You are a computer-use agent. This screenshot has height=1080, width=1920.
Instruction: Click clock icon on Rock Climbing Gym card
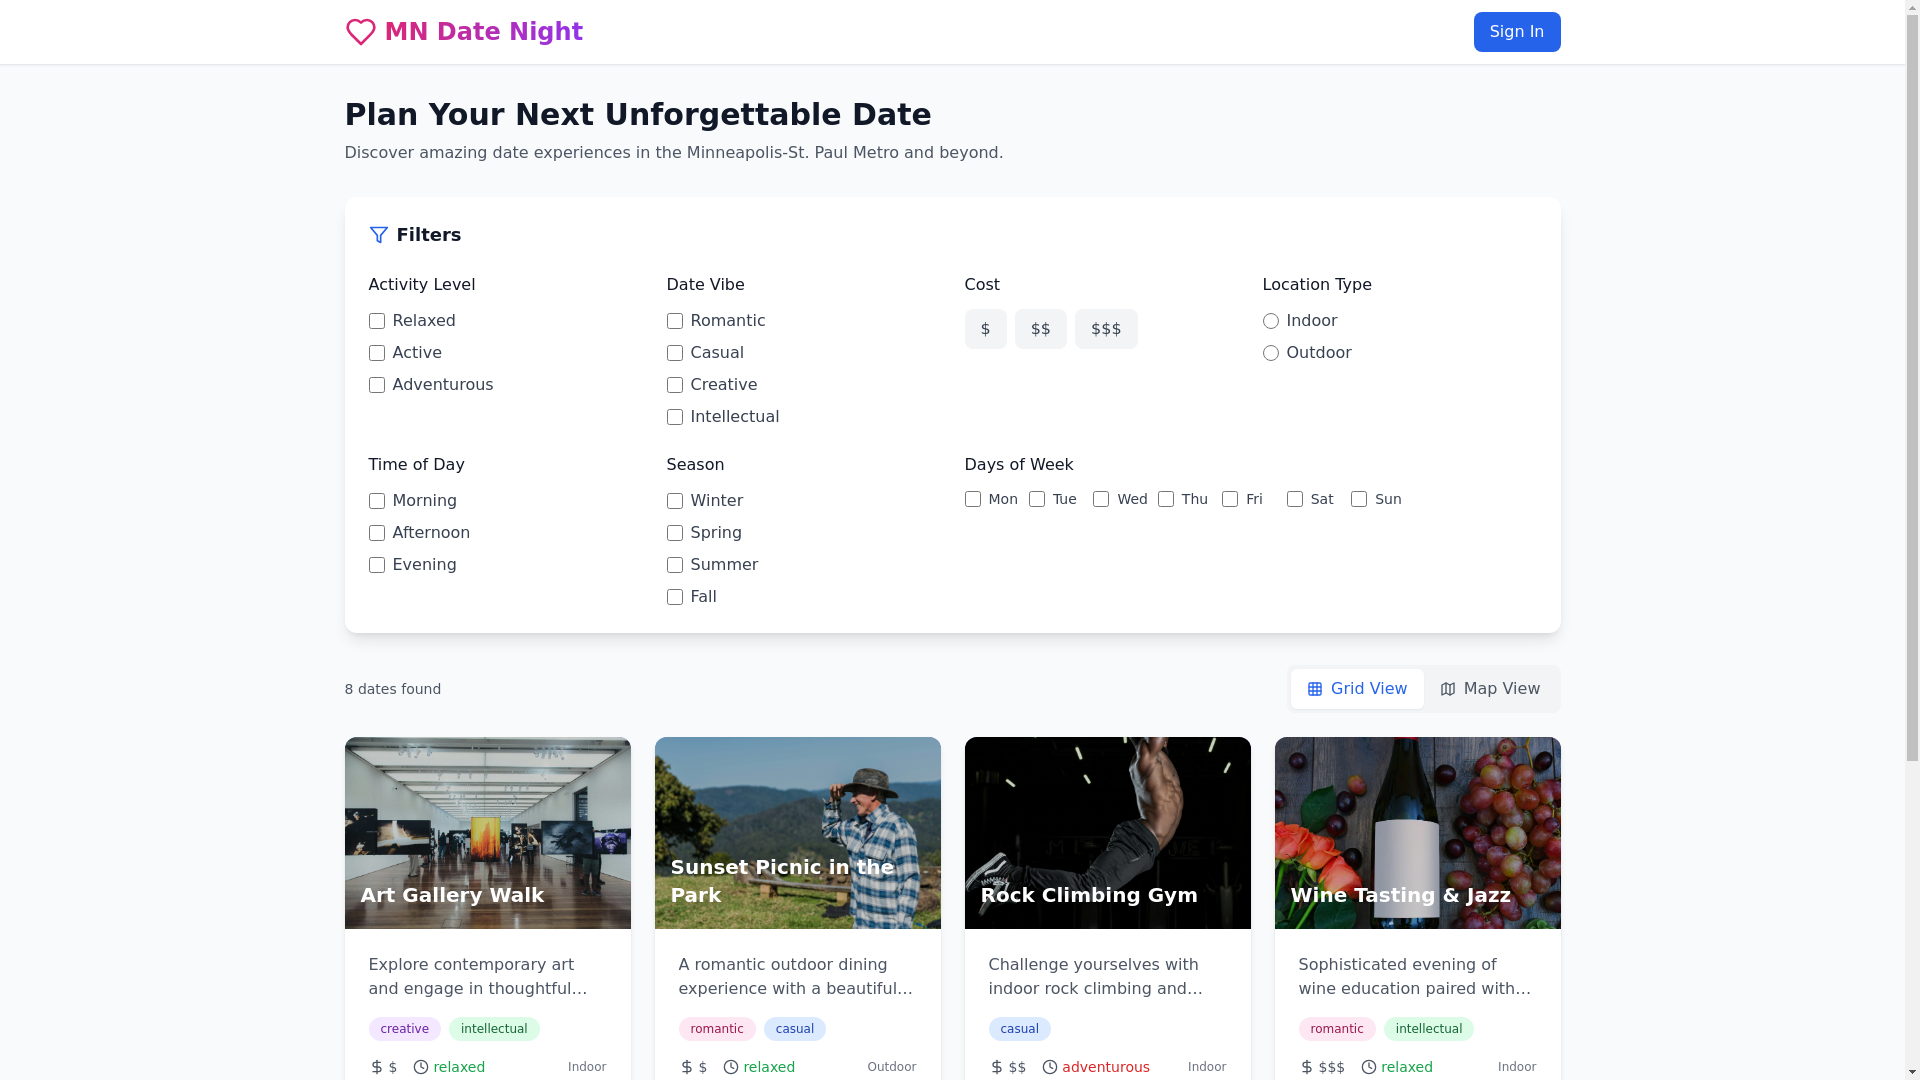(x=1050, y=1067)
